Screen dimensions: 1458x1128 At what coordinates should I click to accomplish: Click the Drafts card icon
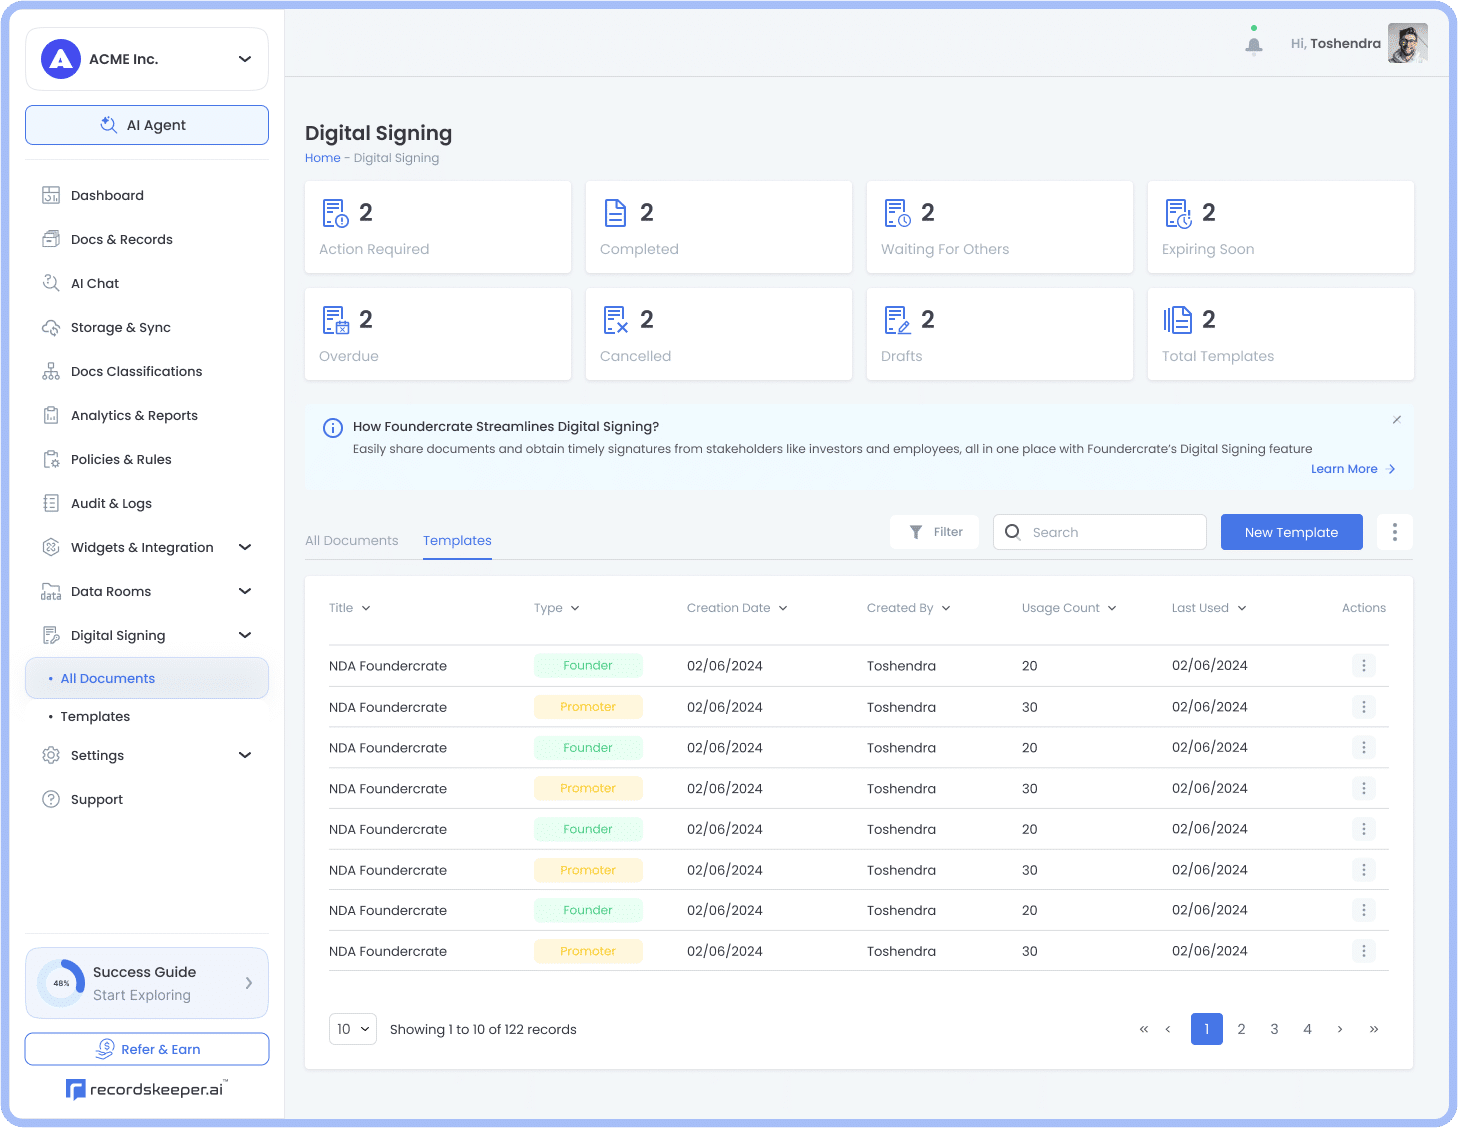click(897, 320)
